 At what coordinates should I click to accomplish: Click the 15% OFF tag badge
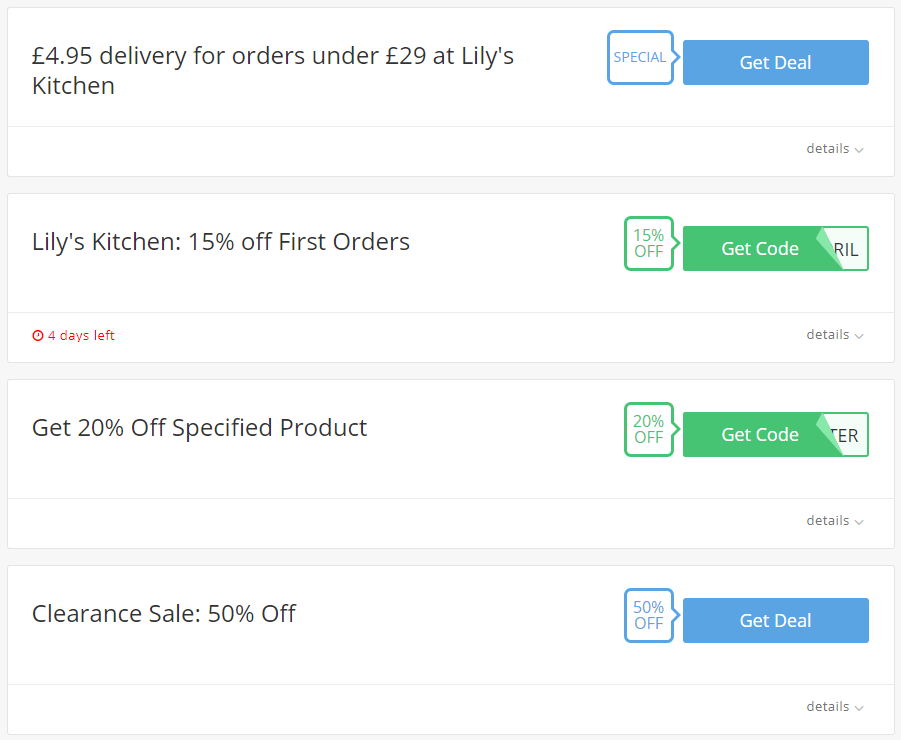[649, 244]
